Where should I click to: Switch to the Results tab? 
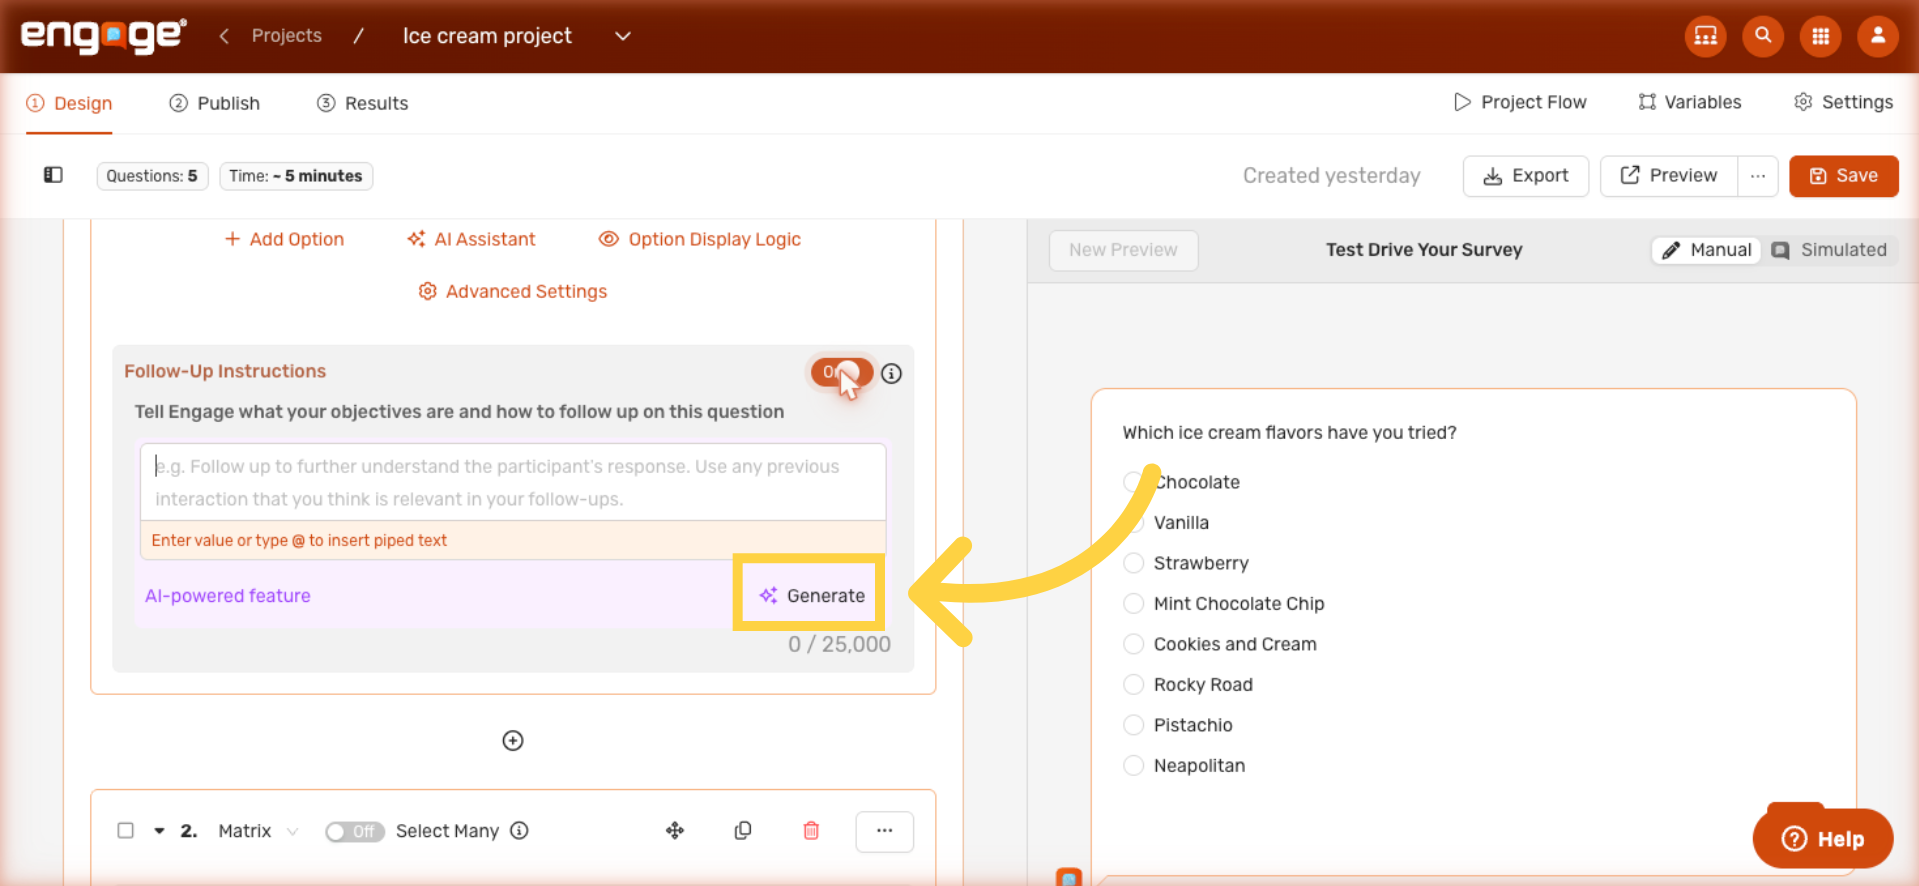[x=362, y=103]
